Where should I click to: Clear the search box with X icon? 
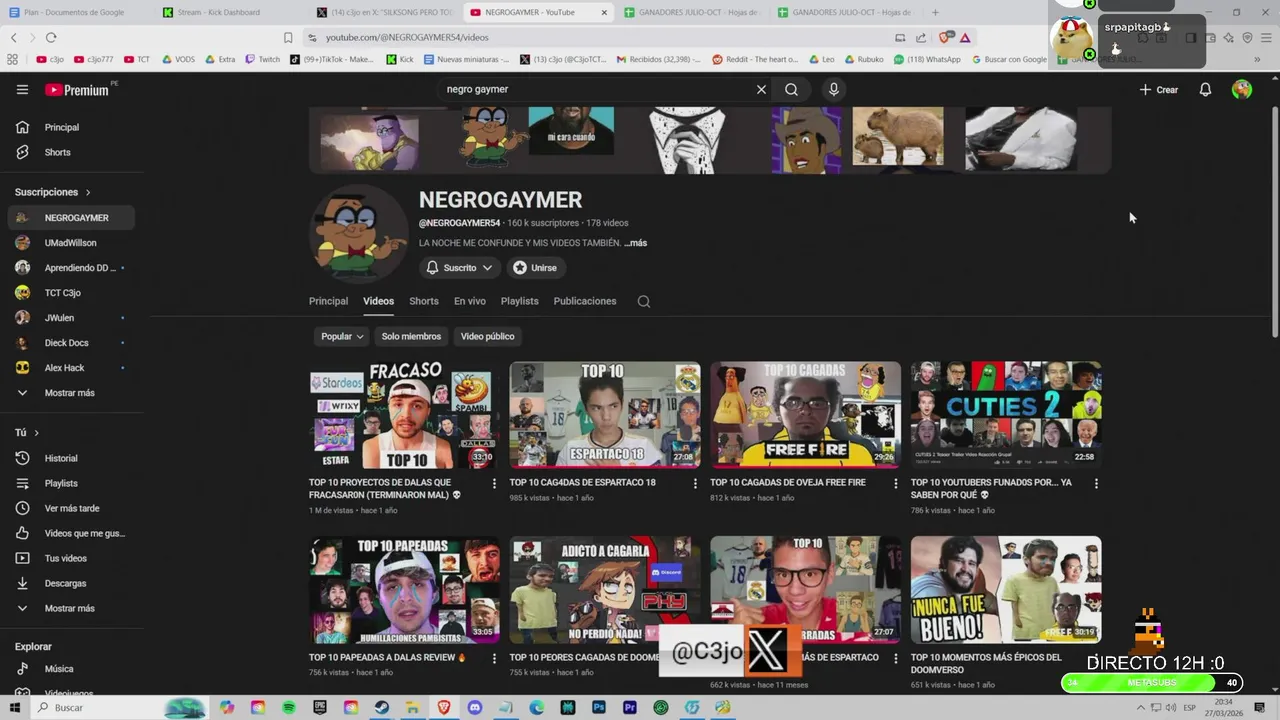pyautogui.click(x=761, y=89)
